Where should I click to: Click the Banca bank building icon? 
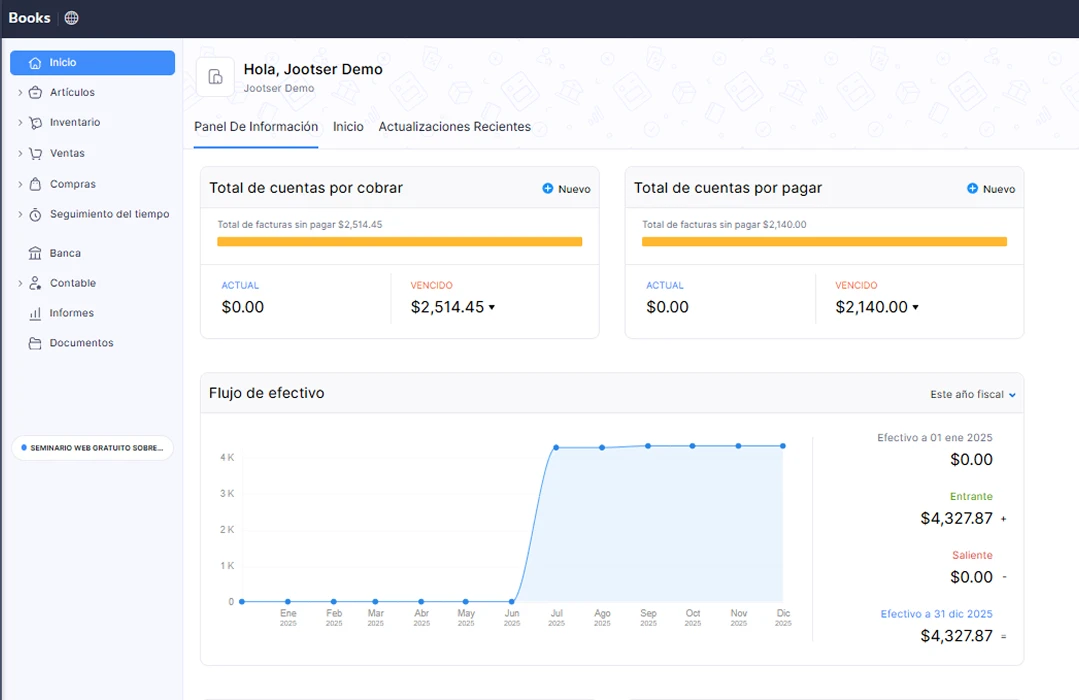point(36,254)
